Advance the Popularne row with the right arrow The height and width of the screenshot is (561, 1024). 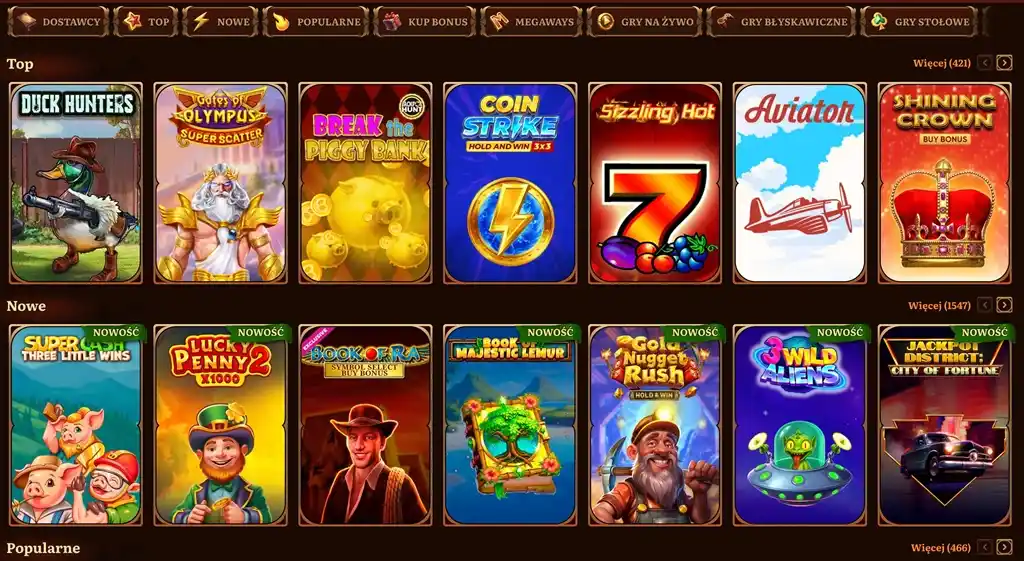click(1004, 547)
